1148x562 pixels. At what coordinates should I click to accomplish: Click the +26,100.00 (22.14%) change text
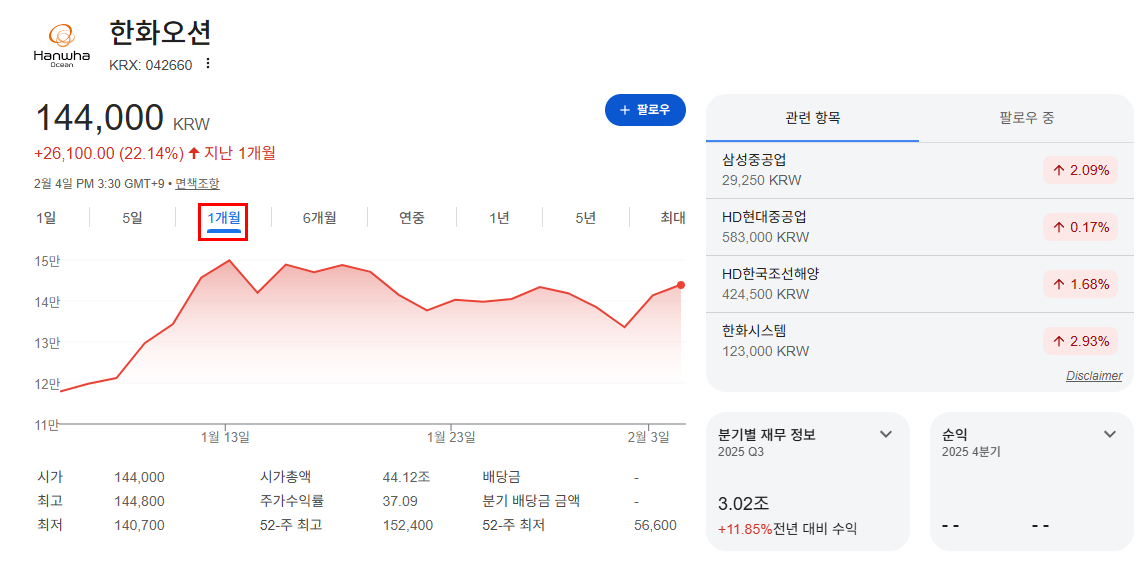tap(109, 154)
